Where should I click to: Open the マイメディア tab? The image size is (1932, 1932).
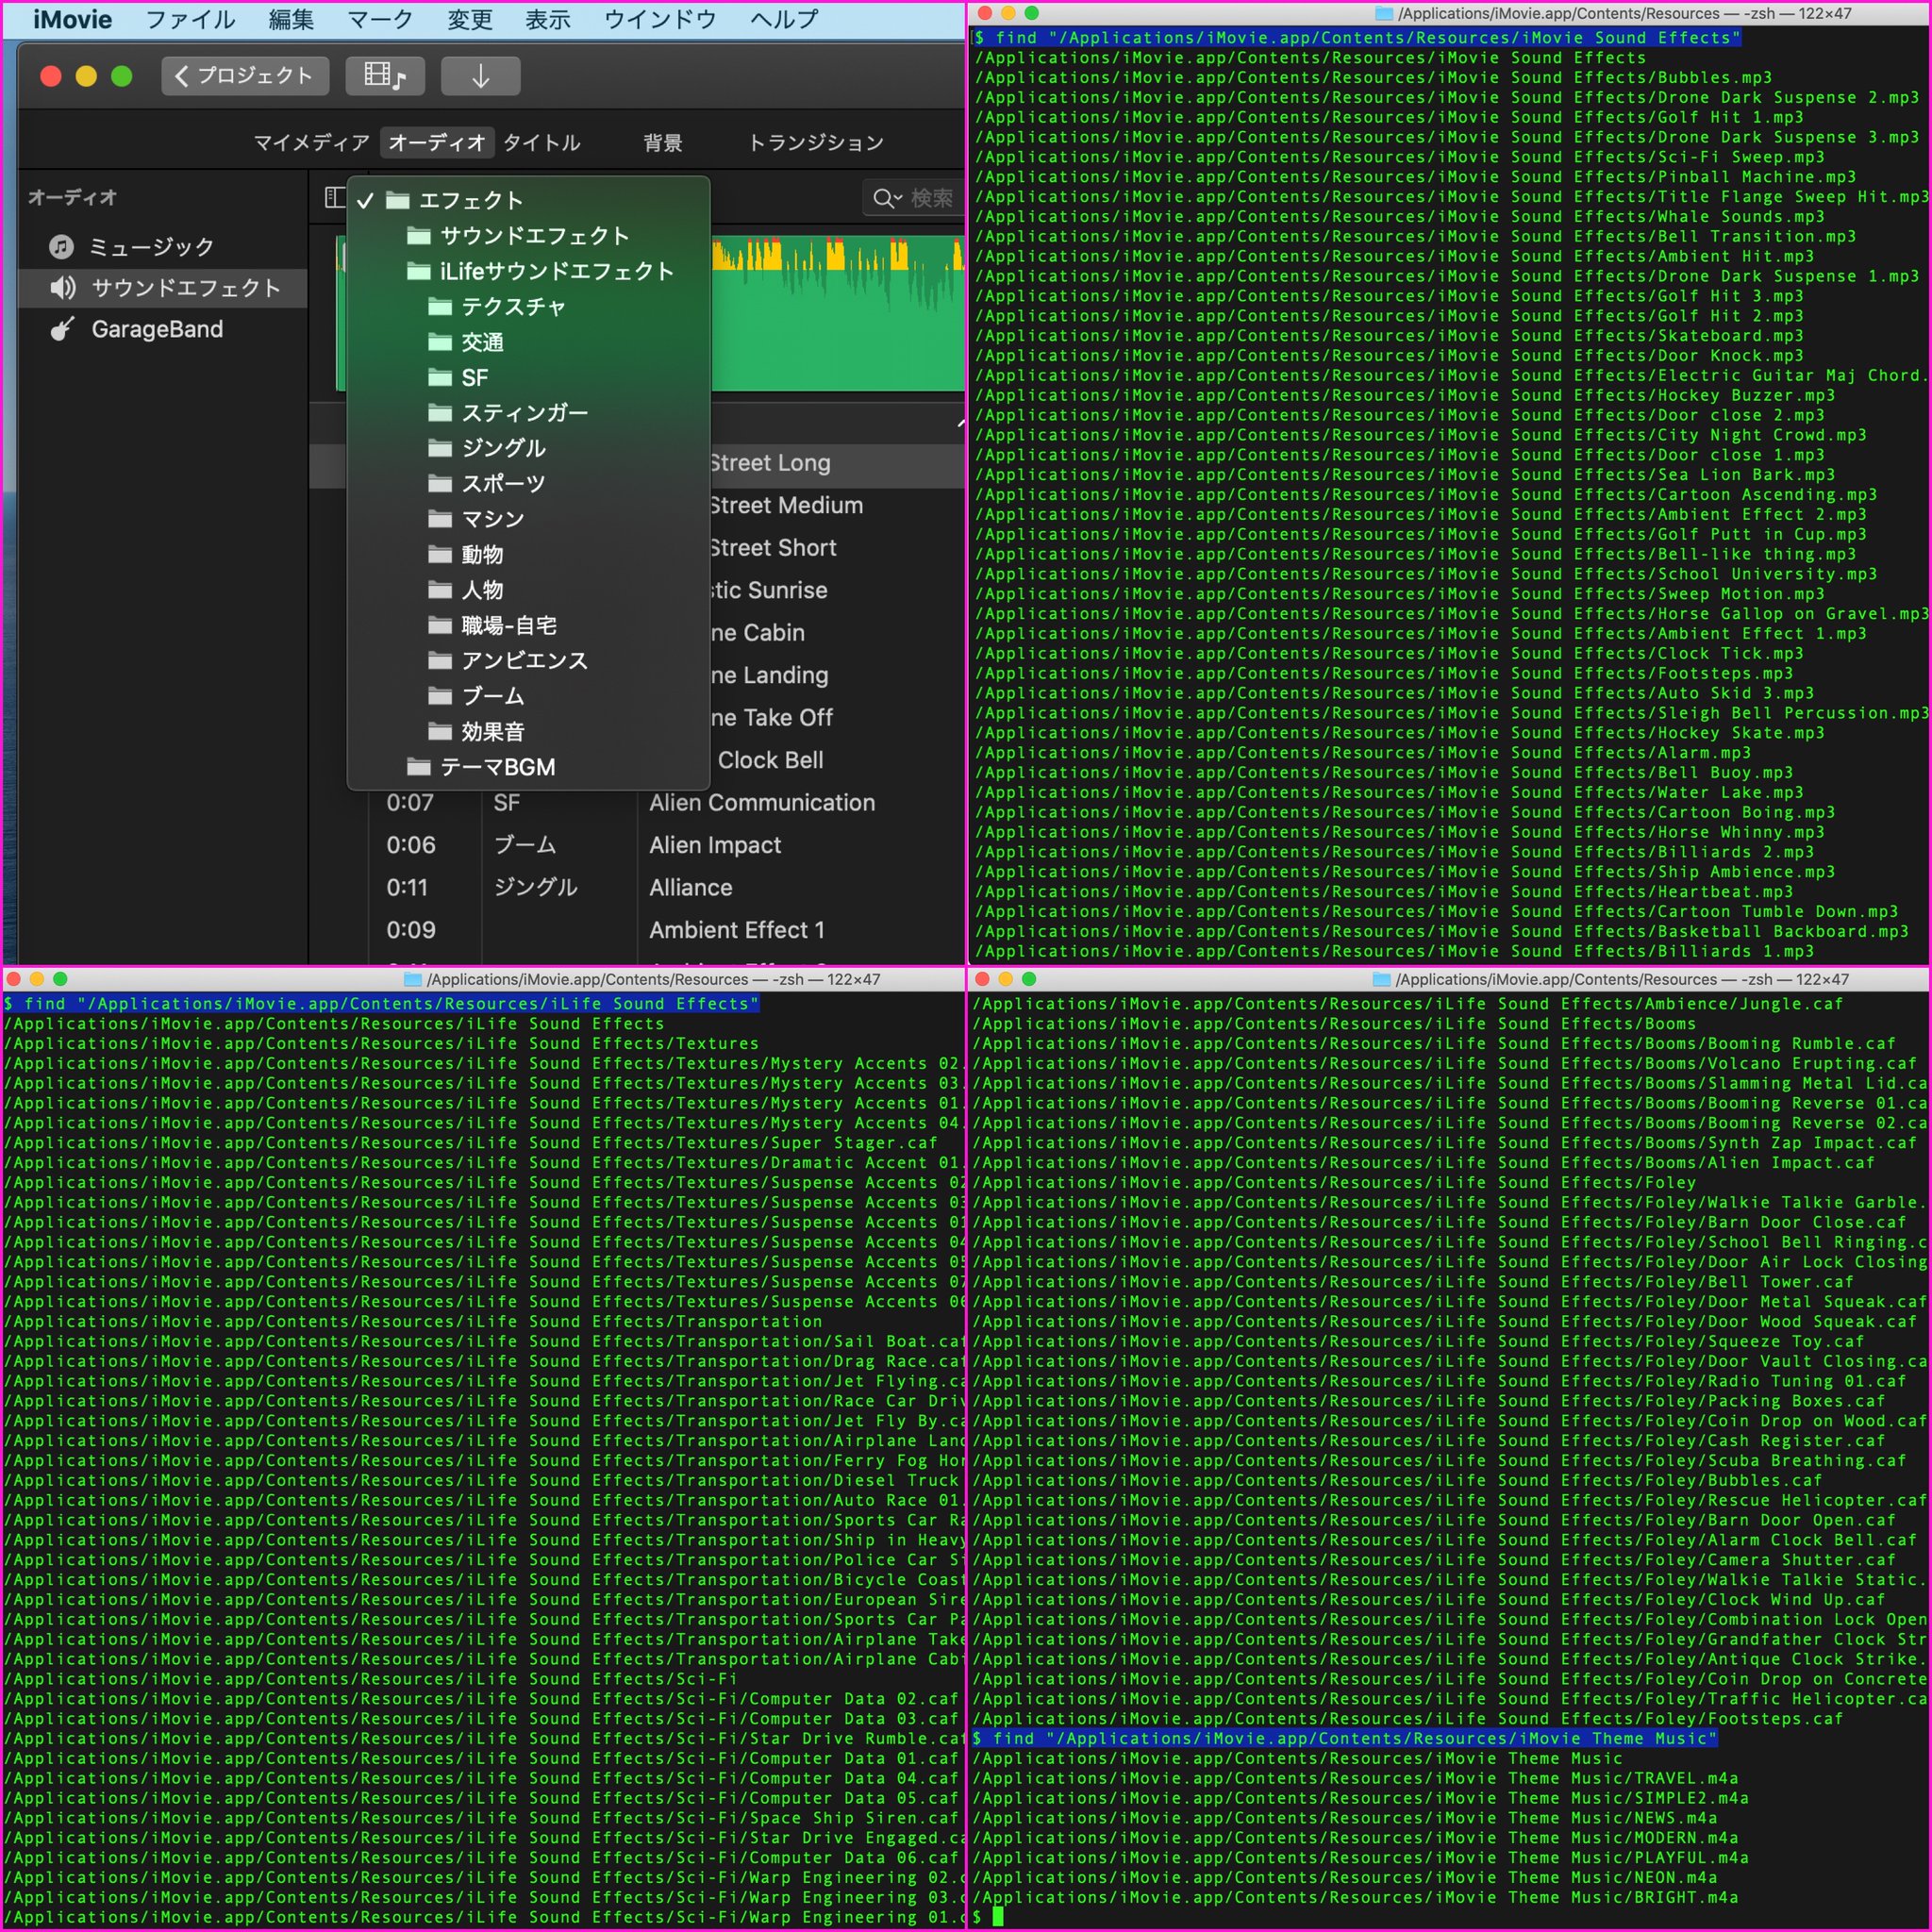311,143
